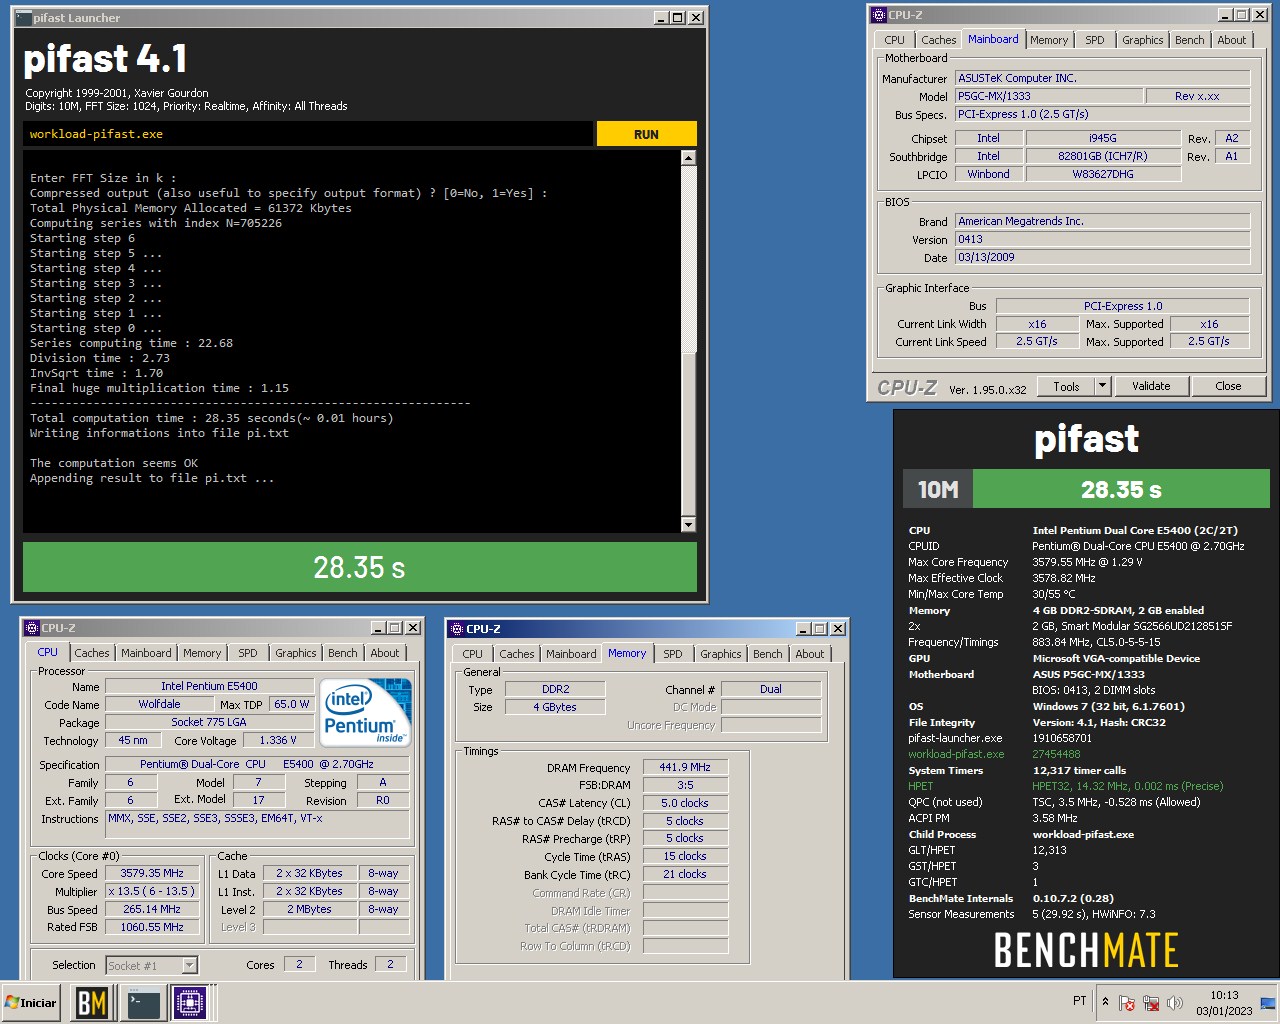Image resolution: width=1280 pixels, height=1024 pixels.
Task: Click the yellow RUN button in pifast Launcher
Action: (646, 134)
